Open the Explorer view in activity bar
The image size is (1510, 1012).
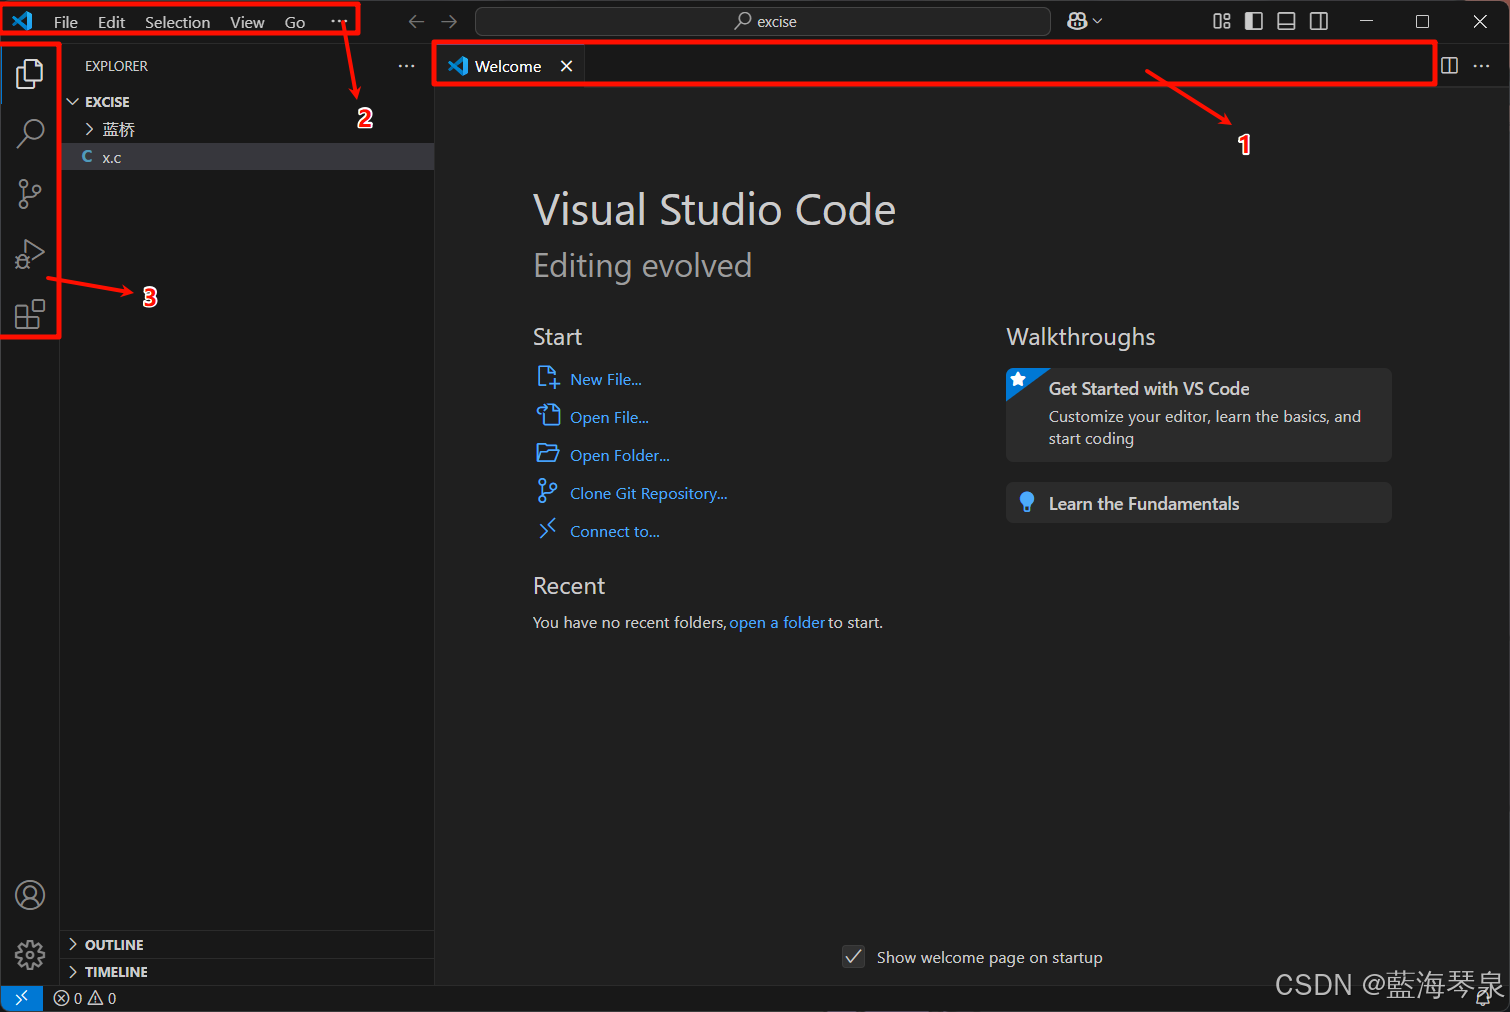pyautogui.click(x=30, y=73)
